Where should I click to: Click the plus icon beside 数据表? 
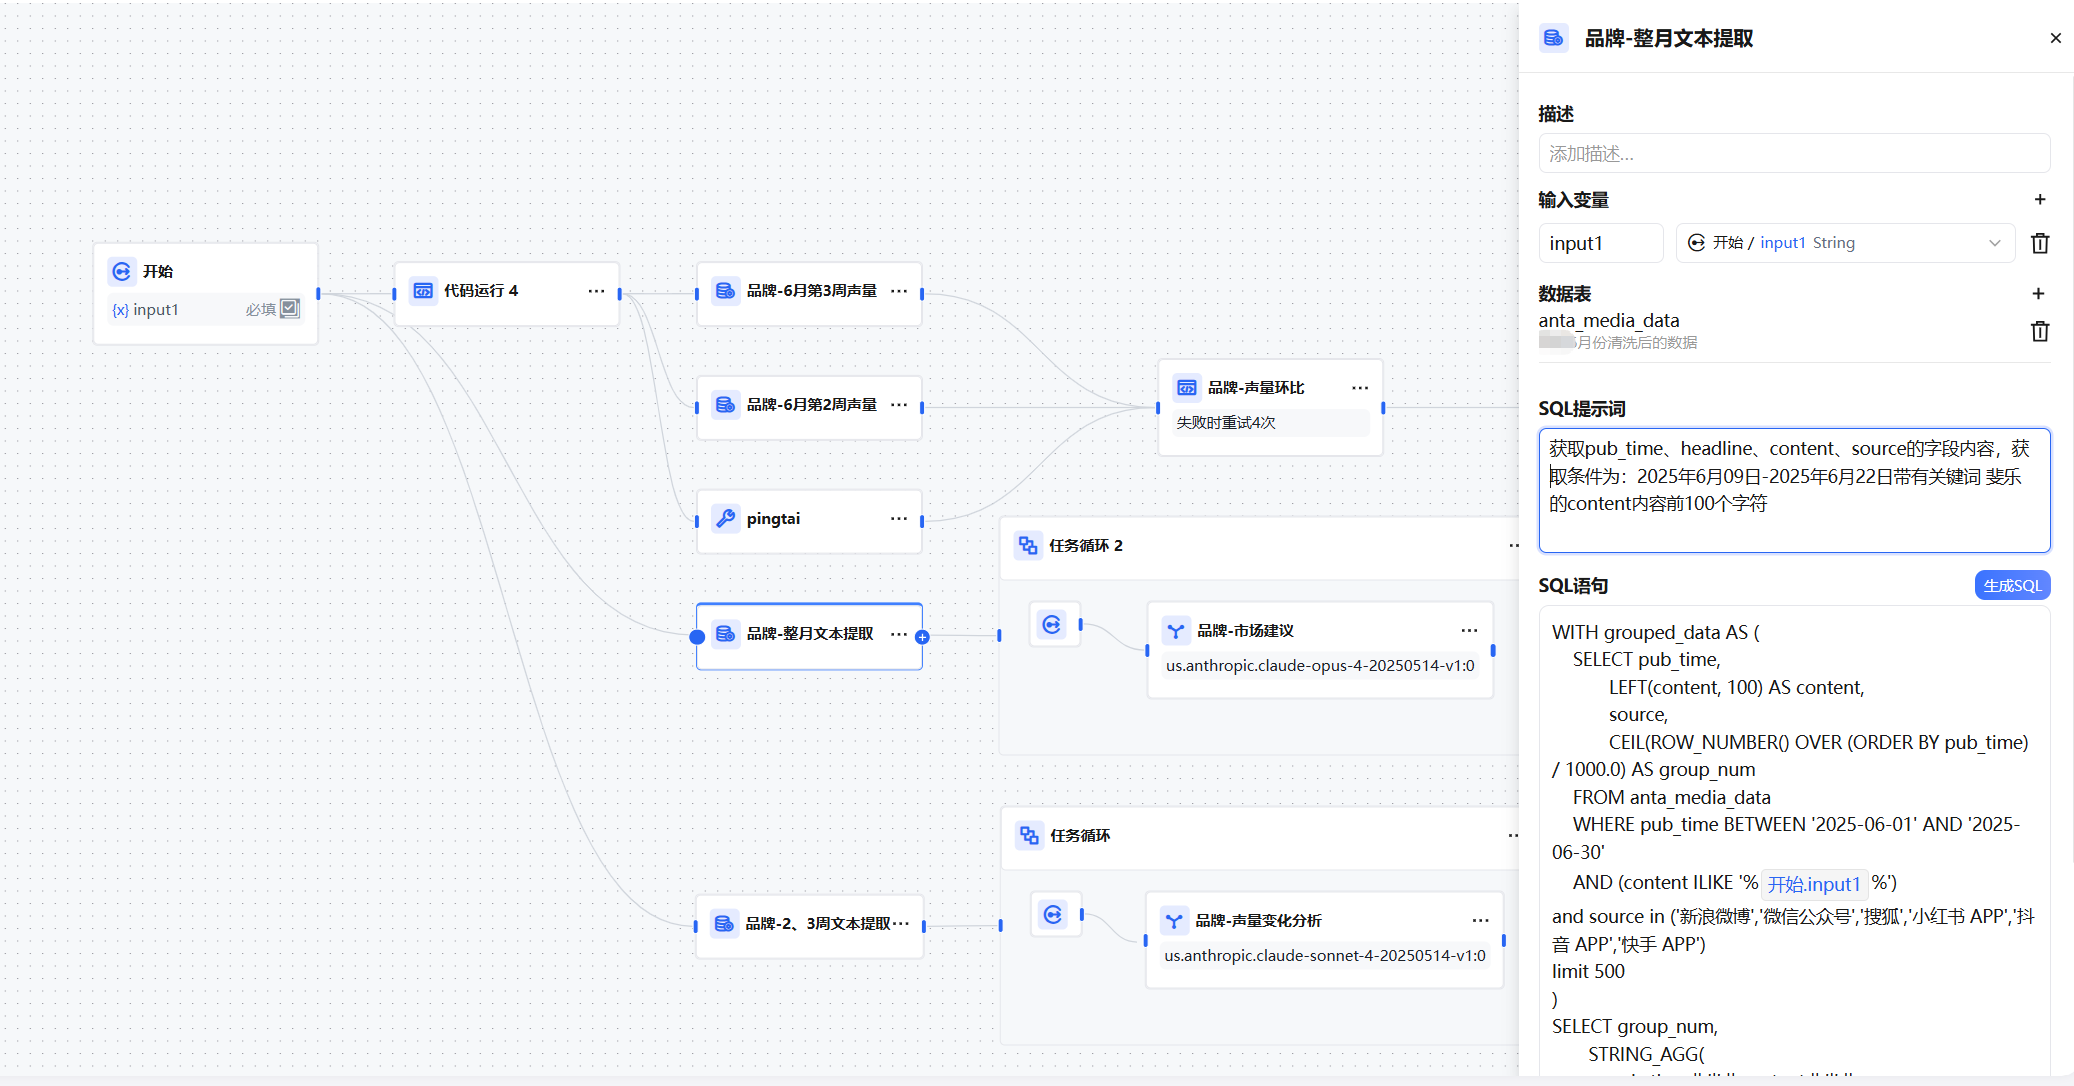(x=2038, y=294)
